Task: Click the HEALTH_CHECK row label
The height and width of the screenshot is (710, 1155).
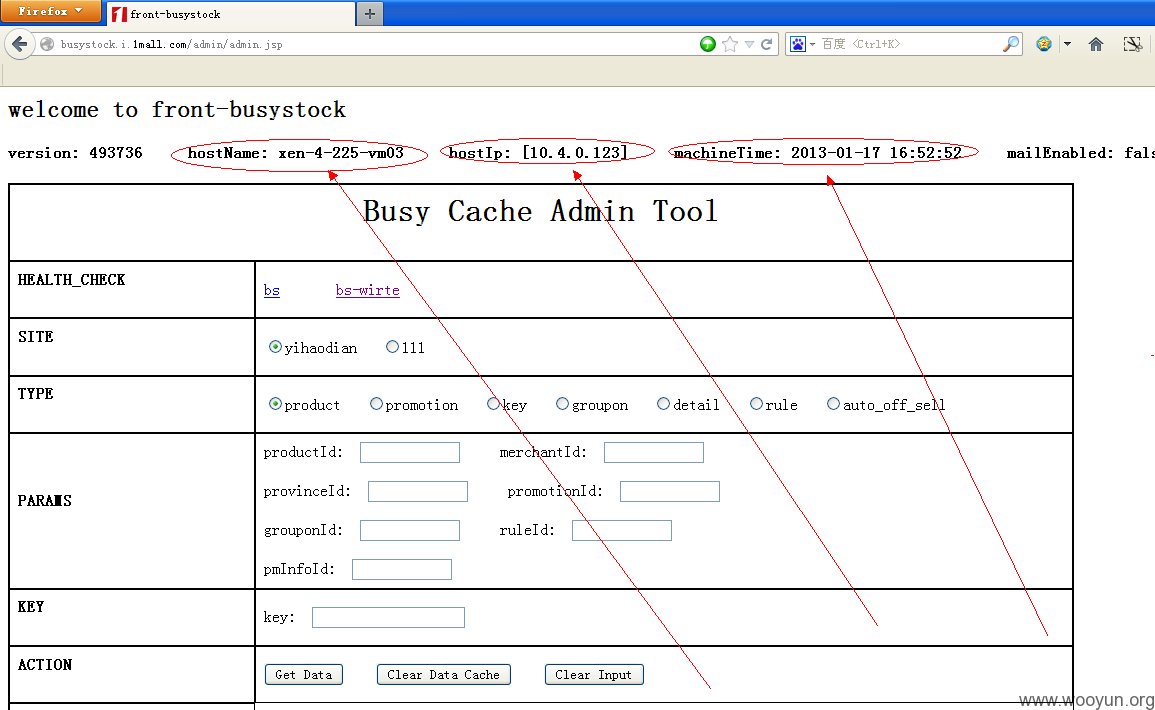Action: click(71, 280)
